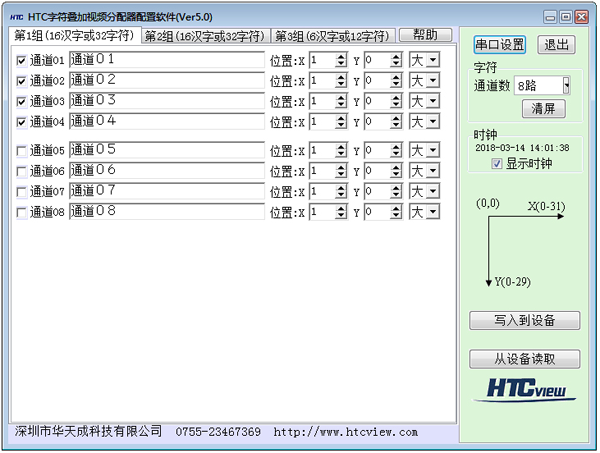Switch to the 第3组 tab

[333, 36]
